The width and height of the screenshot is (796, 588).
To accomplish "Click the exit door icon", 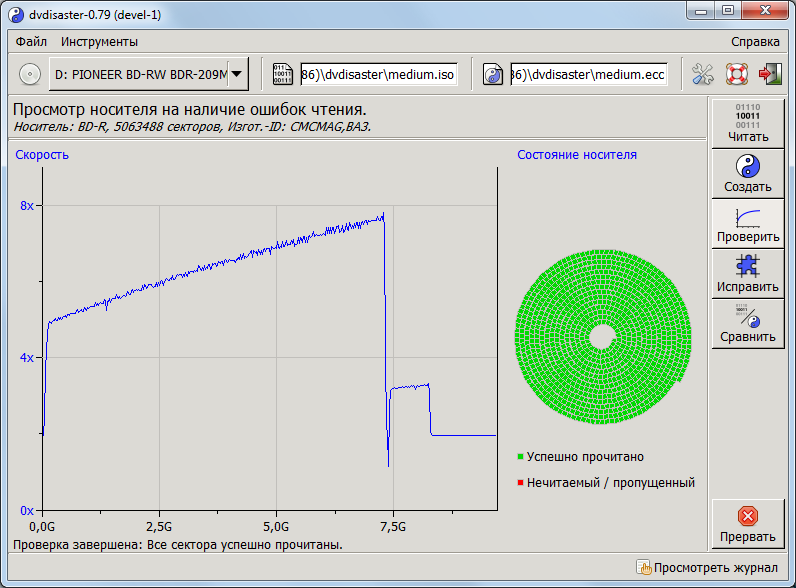I will tap(770, 74).
